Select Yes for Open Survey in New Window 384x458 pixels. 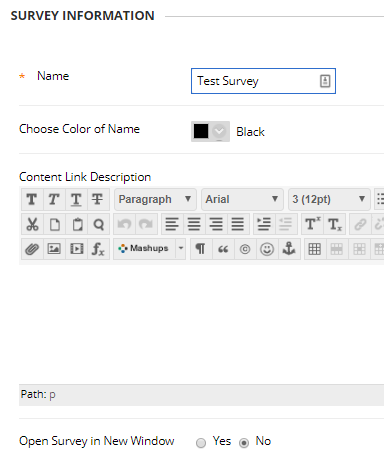(201, 443)
